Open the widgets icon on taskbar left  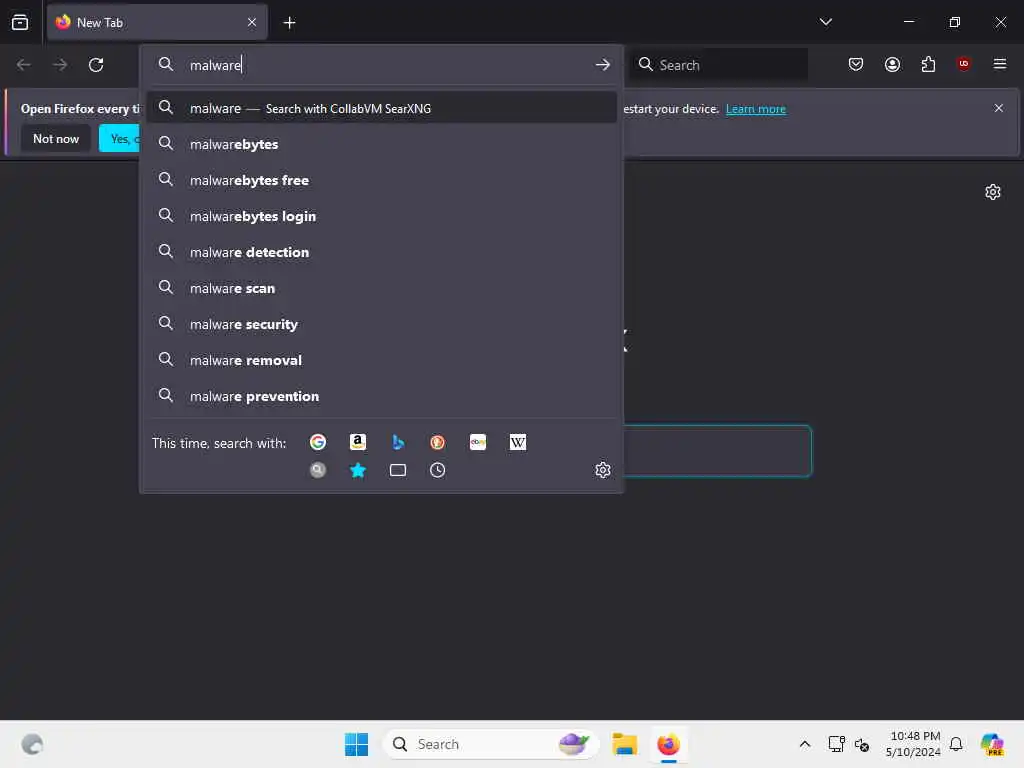(32, 744)
